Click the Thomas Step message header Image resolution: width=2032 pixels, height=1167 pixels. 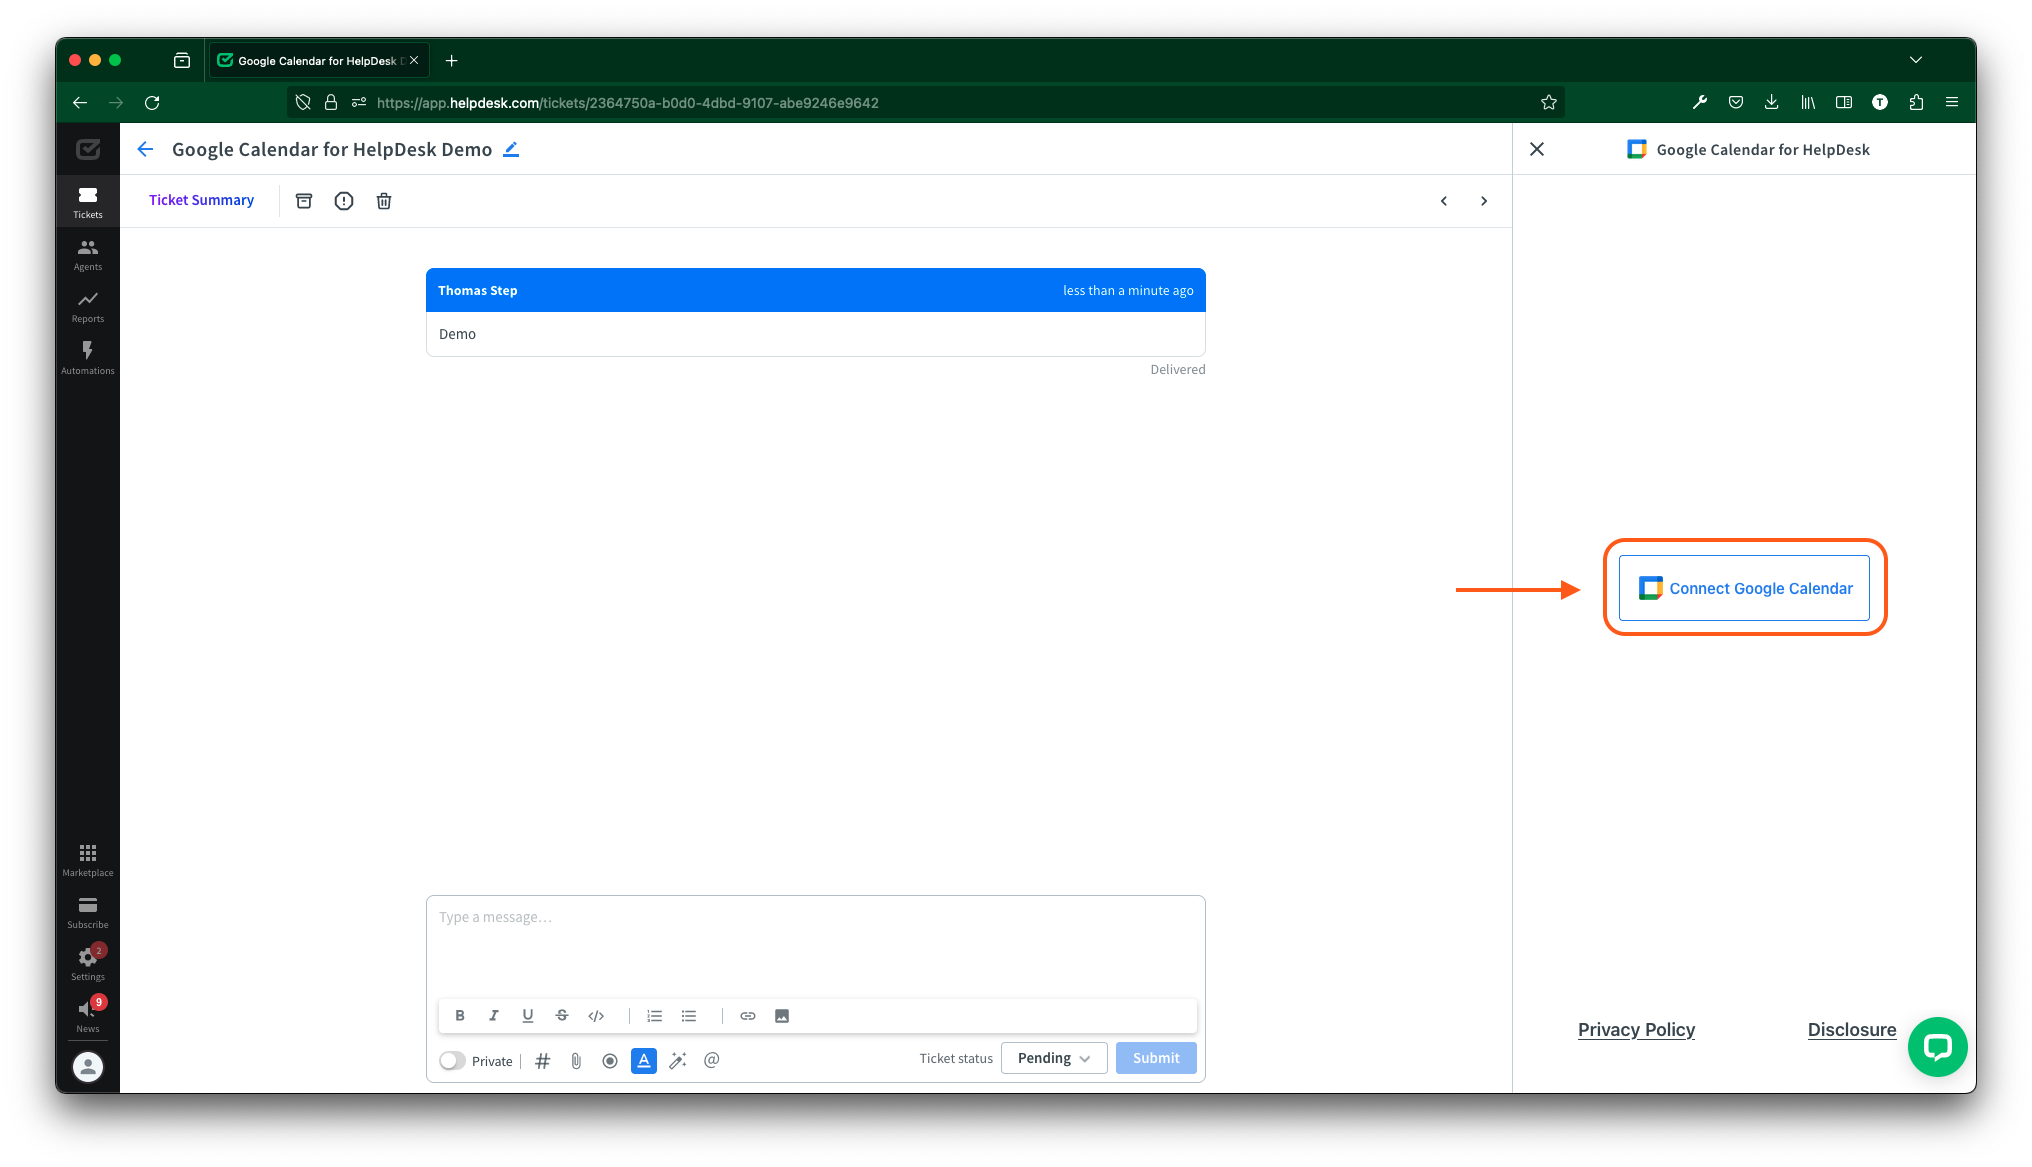click(x=815, y=290)
